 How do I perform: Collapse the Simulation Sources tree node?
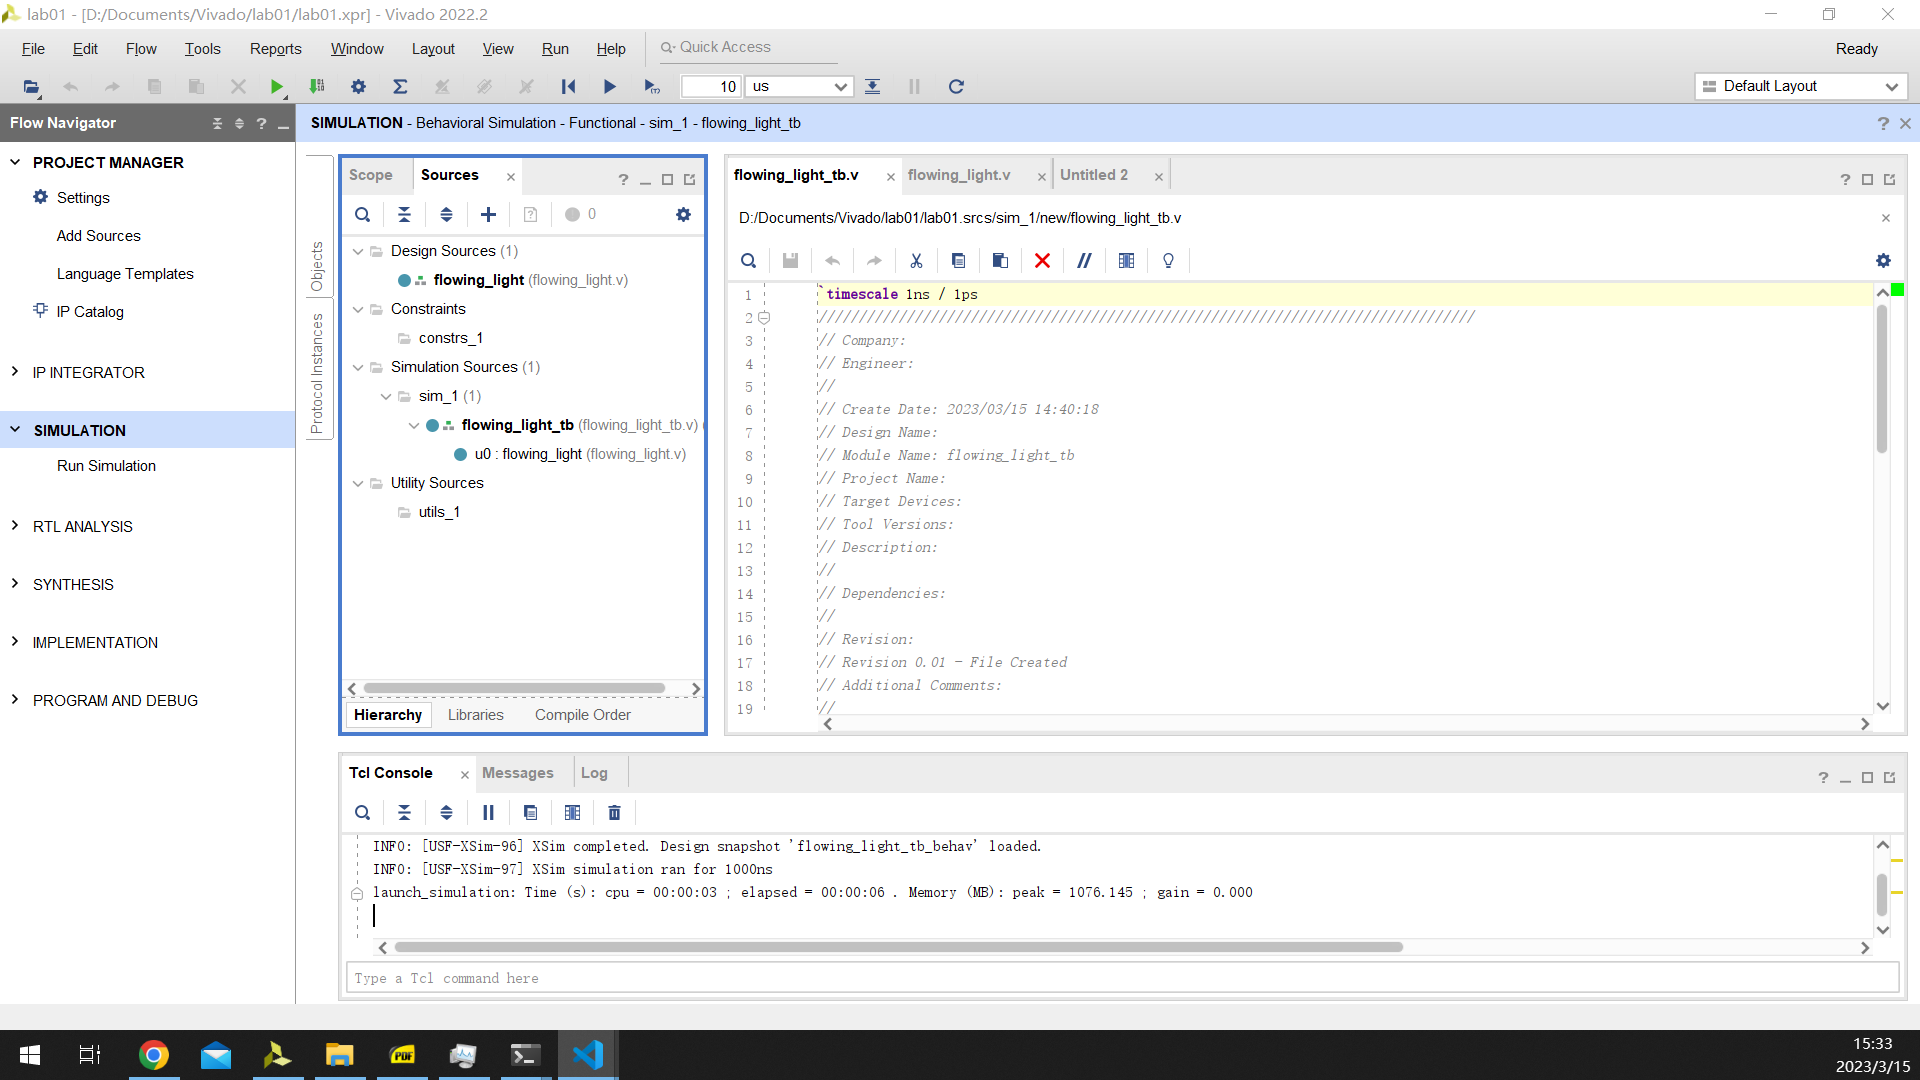tap(358, 368)
